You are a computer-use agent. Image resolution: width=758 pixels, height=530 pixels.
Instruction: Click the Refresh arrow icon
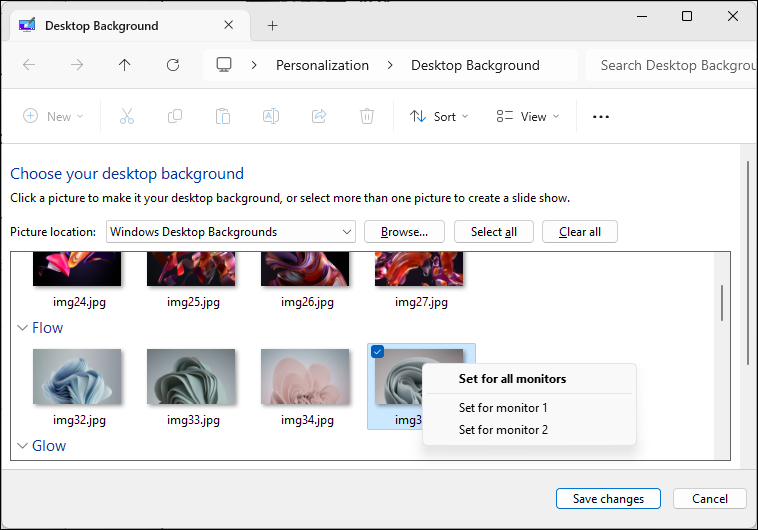coord(173,65)
